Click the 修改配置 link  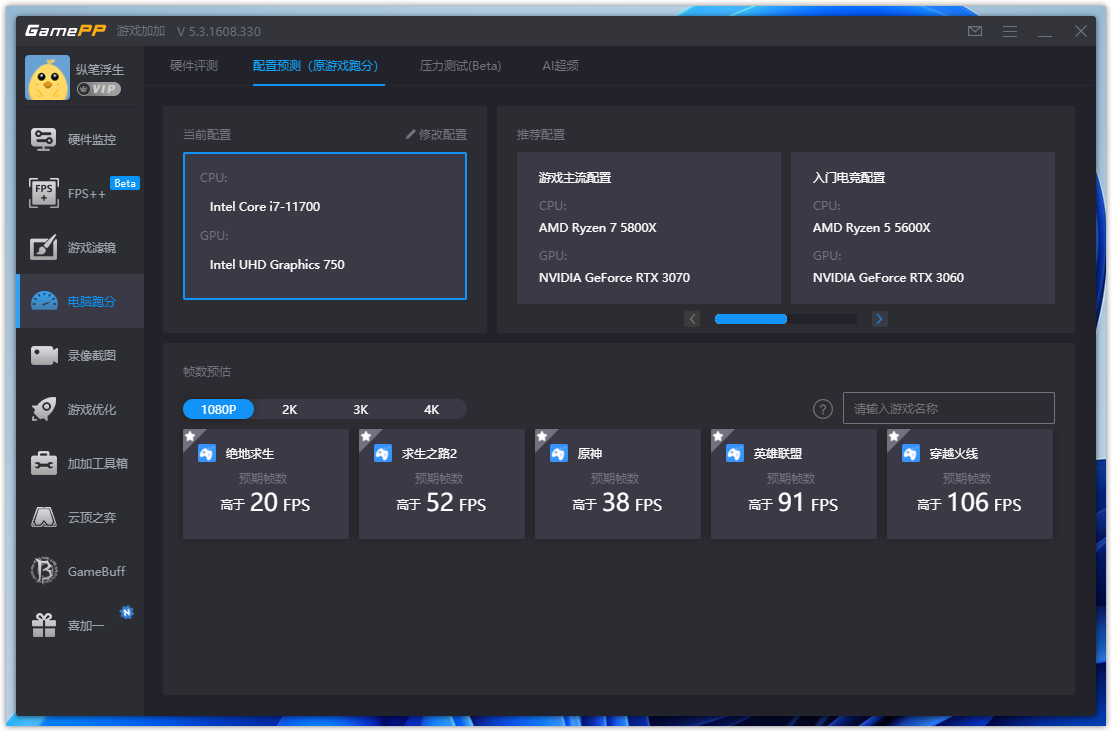coord(436,134)
